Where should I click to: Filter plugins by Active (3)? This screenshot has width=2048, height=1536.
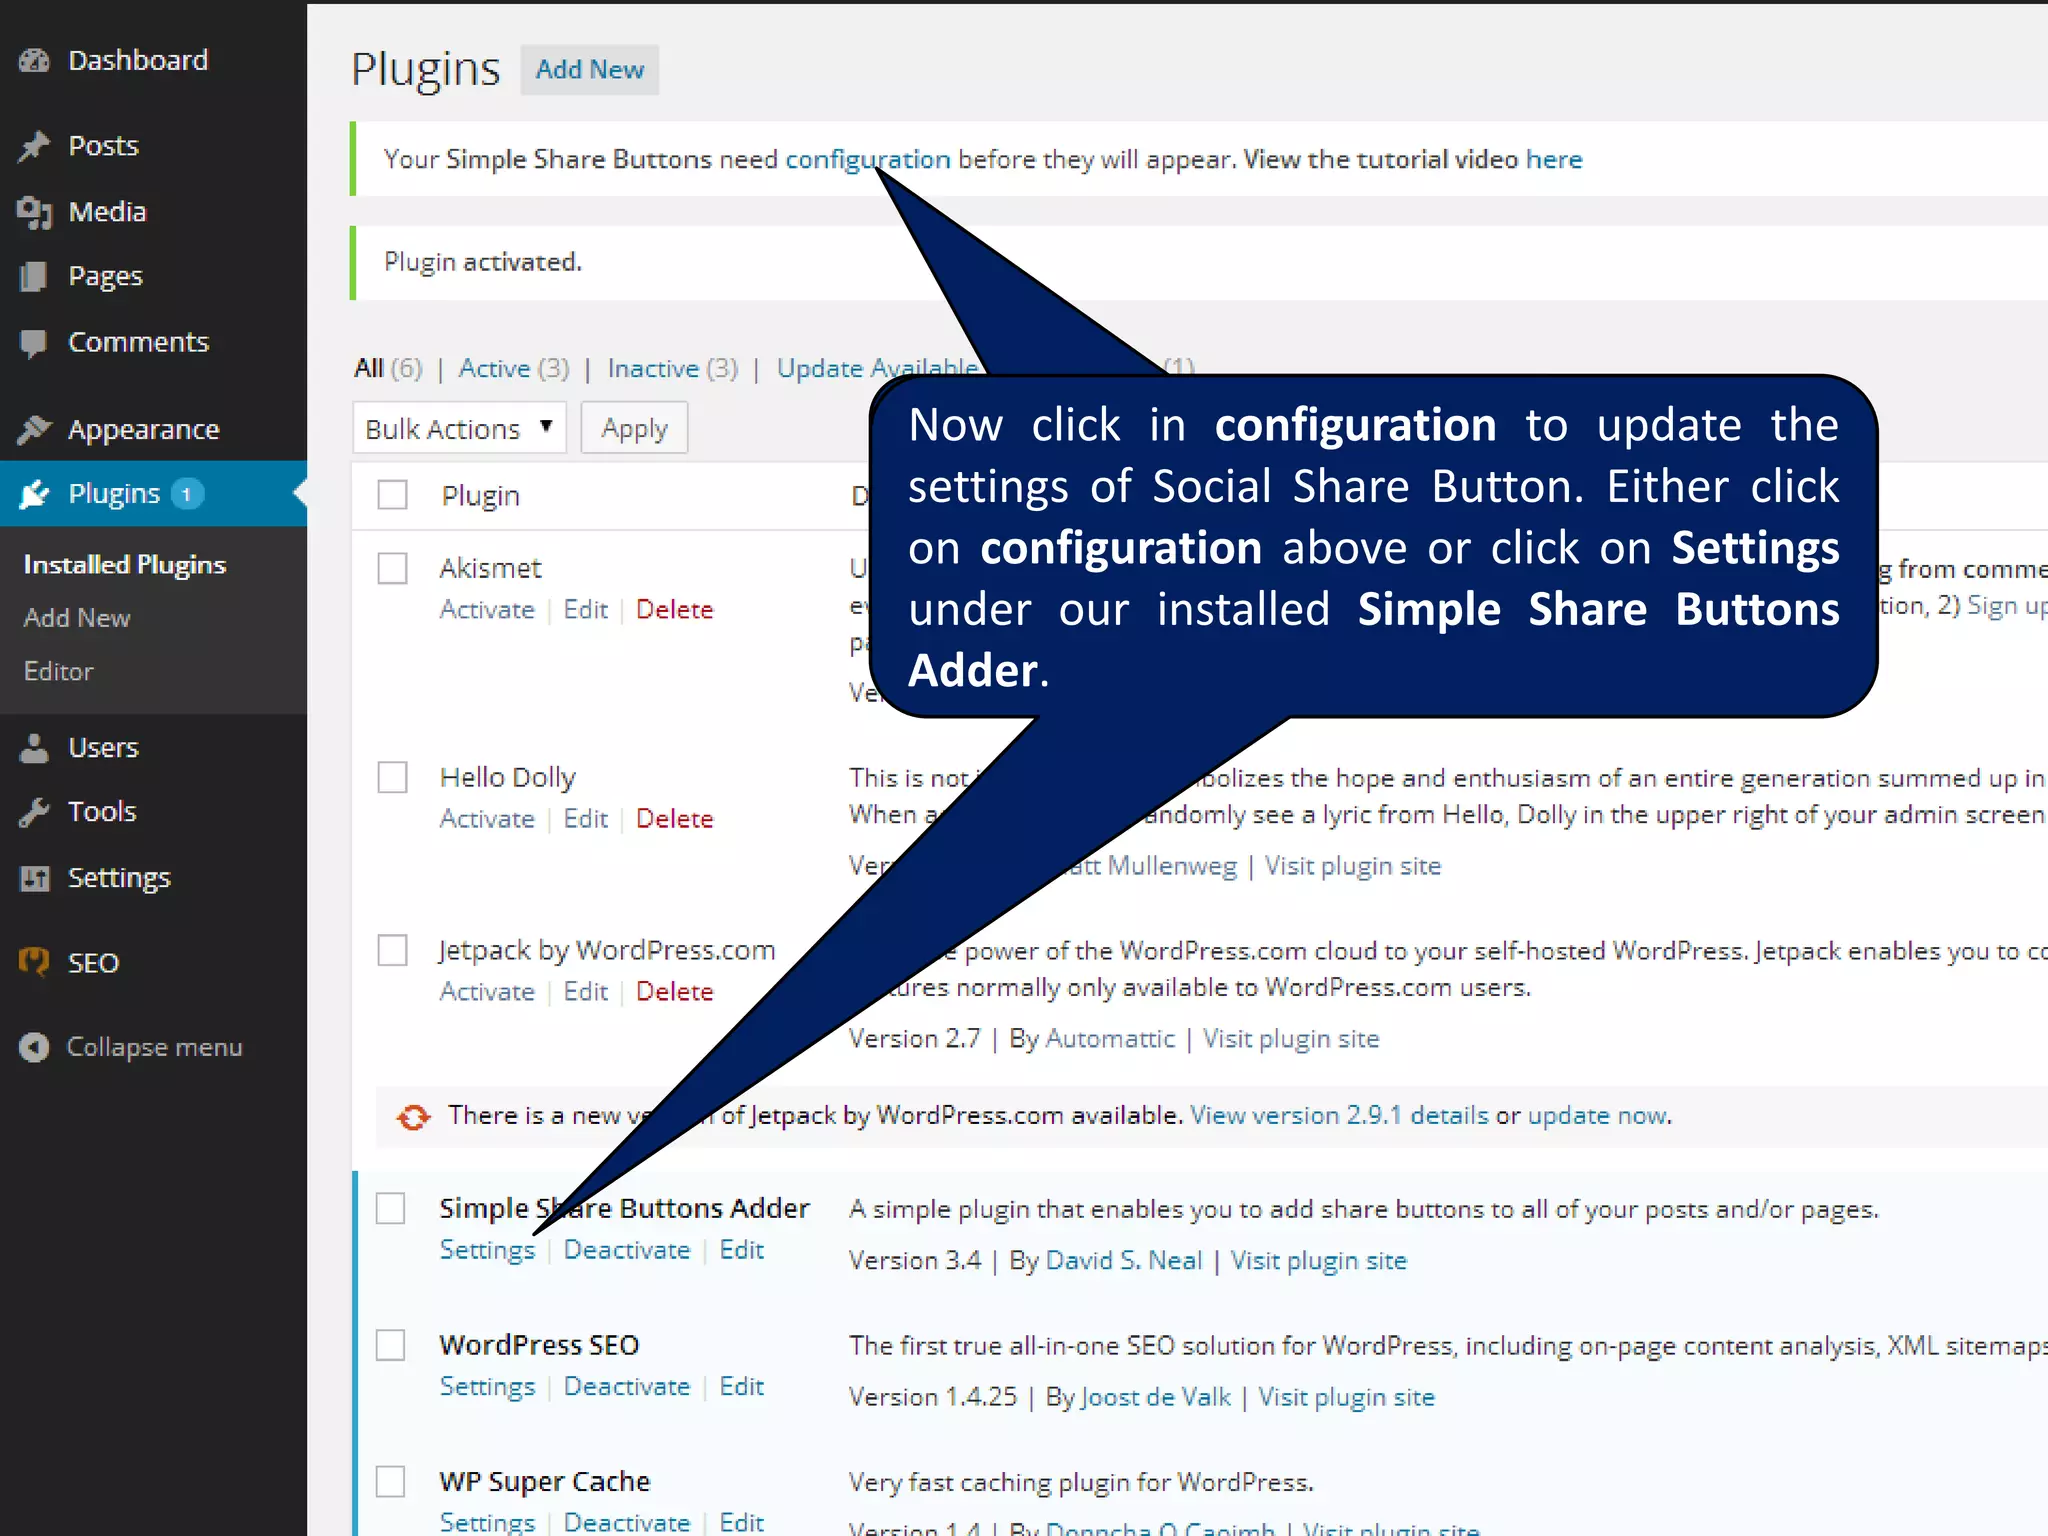(x=514, y=369)
